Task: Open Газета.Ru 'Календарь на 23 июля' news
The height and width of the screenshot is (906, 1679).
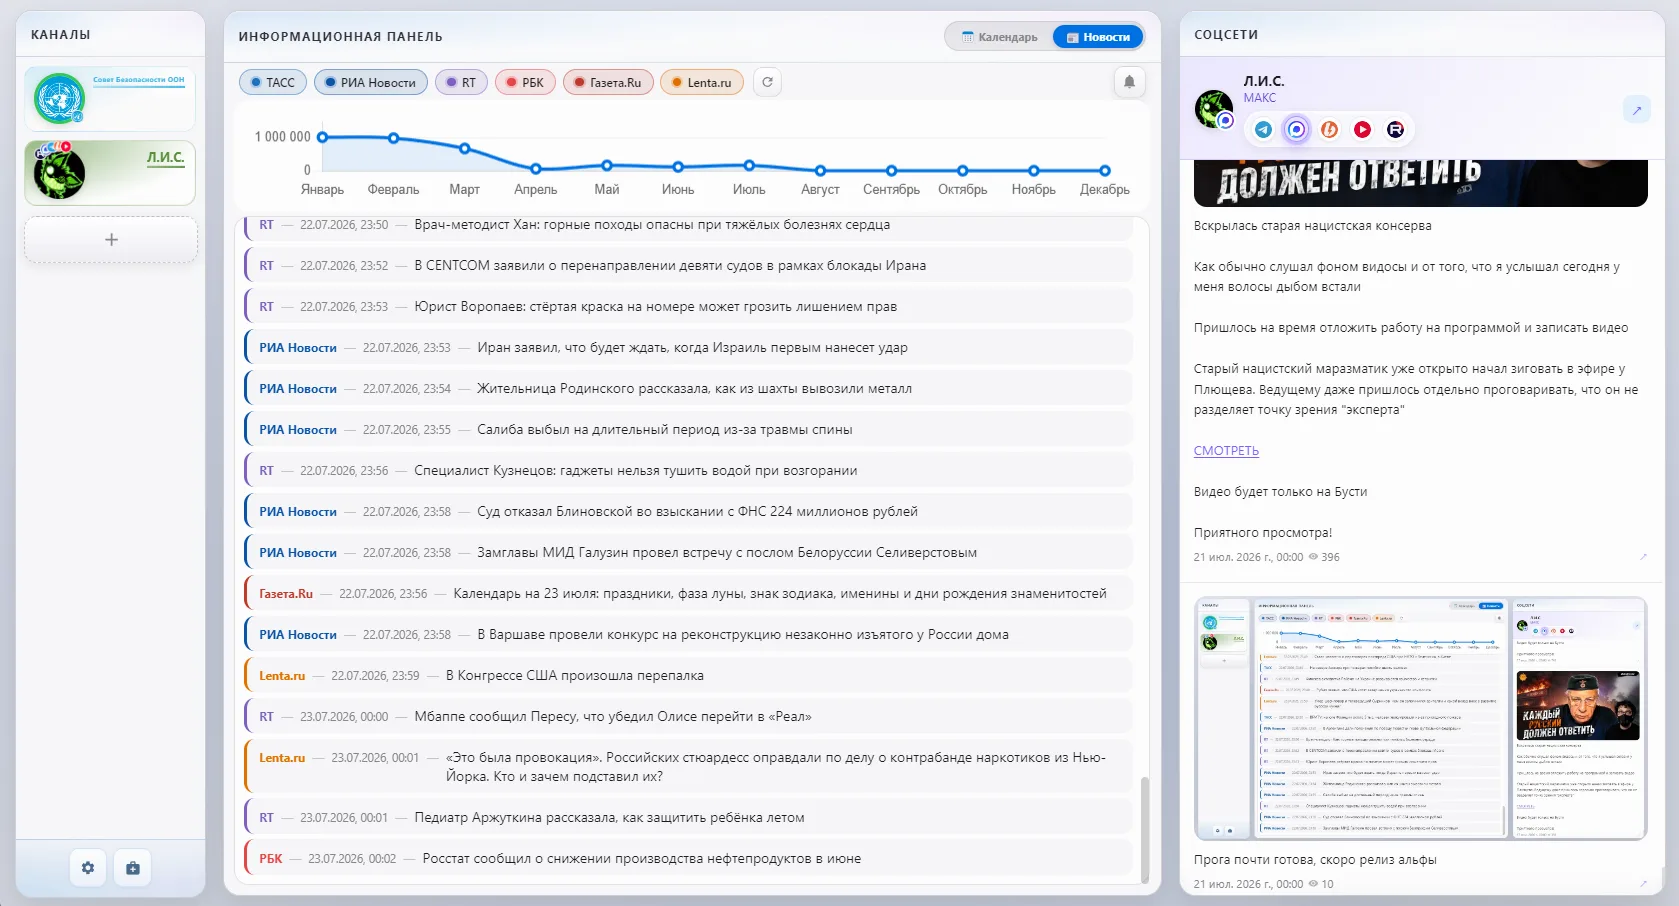Action: tap(689, 594)
